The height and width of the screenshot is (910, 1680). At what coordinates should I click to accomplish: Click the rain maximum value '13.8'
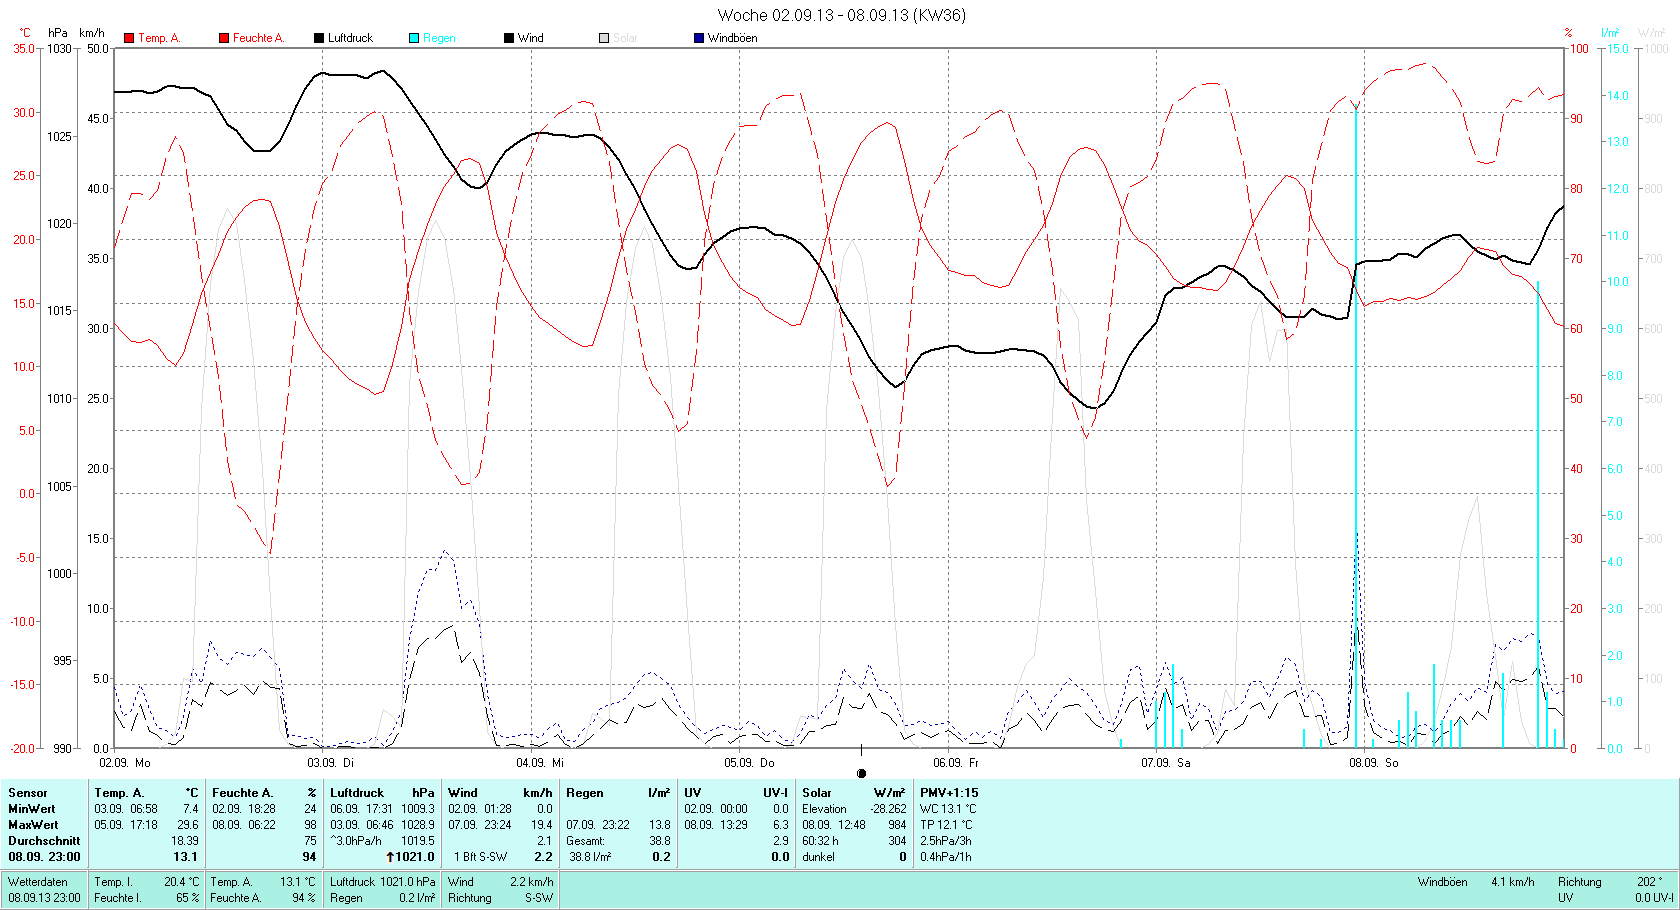(x=660, y=825)
